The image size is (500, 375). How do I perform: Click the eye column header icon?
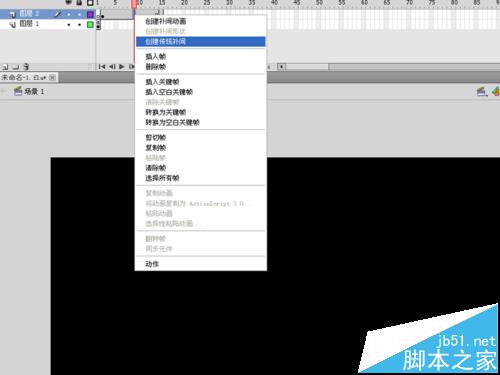click(69, 2)
